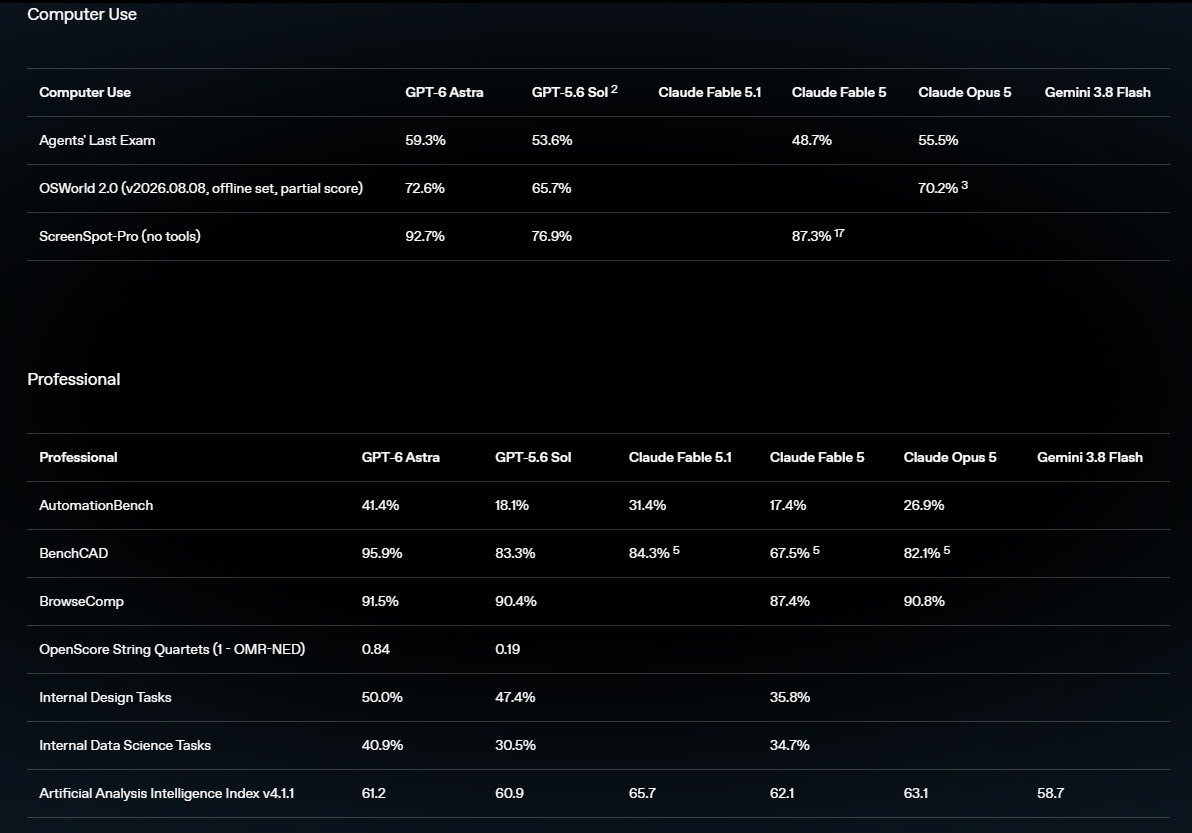Click the BenchCAD row label
The image size is (1192, 833).
(x=74, y=553)
